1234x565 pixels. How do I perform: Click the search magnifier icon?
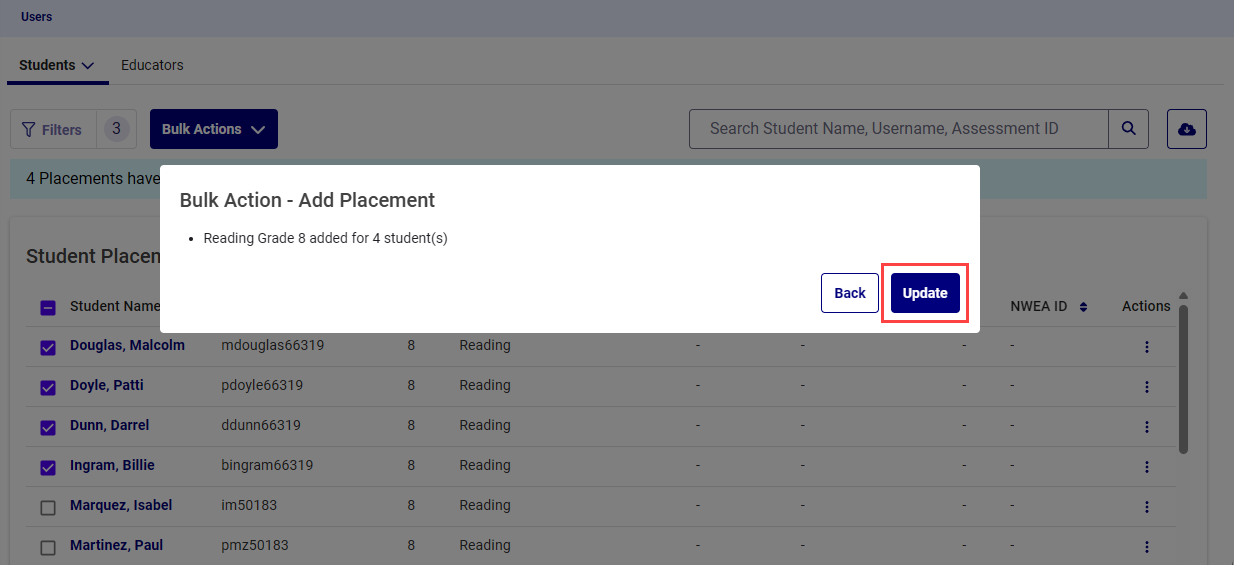coord(1128,128)
